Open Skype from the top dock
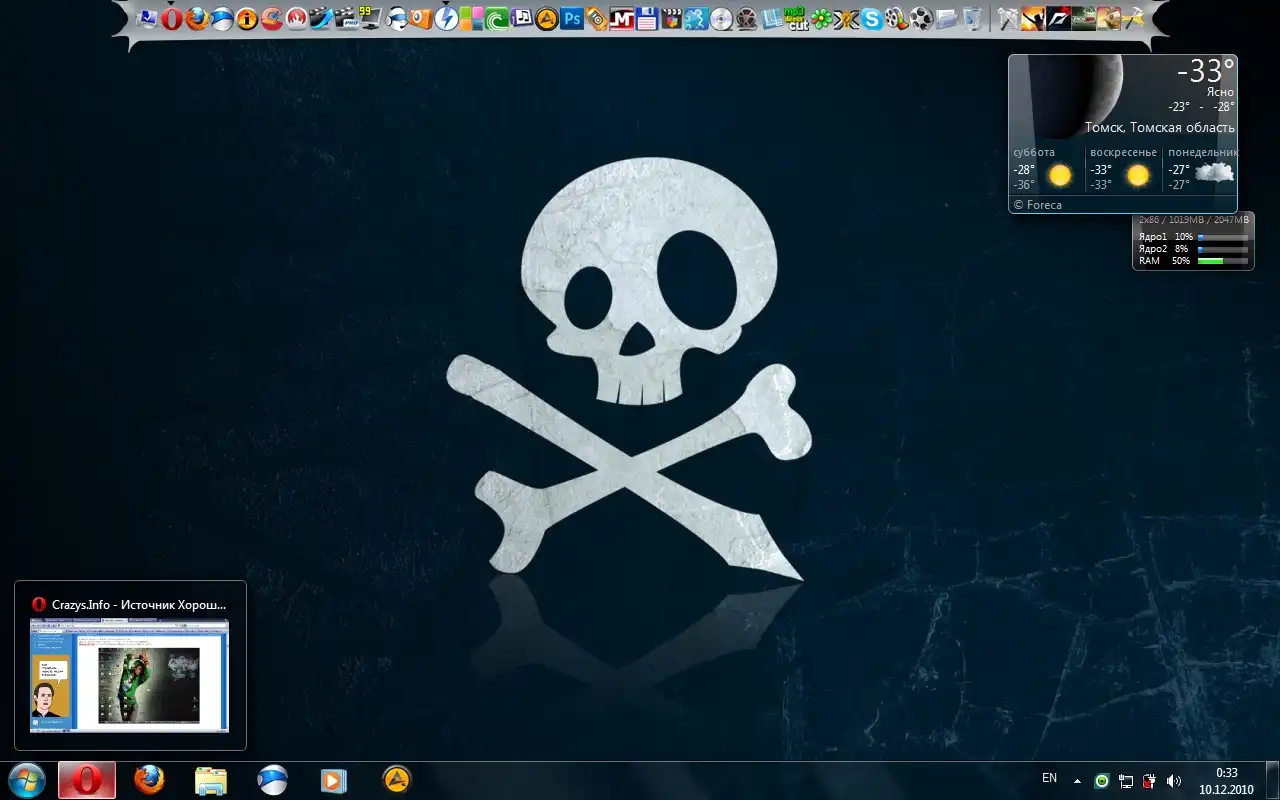The width and height of the screenshot is (1280, 800). click(x=872, y=18)
